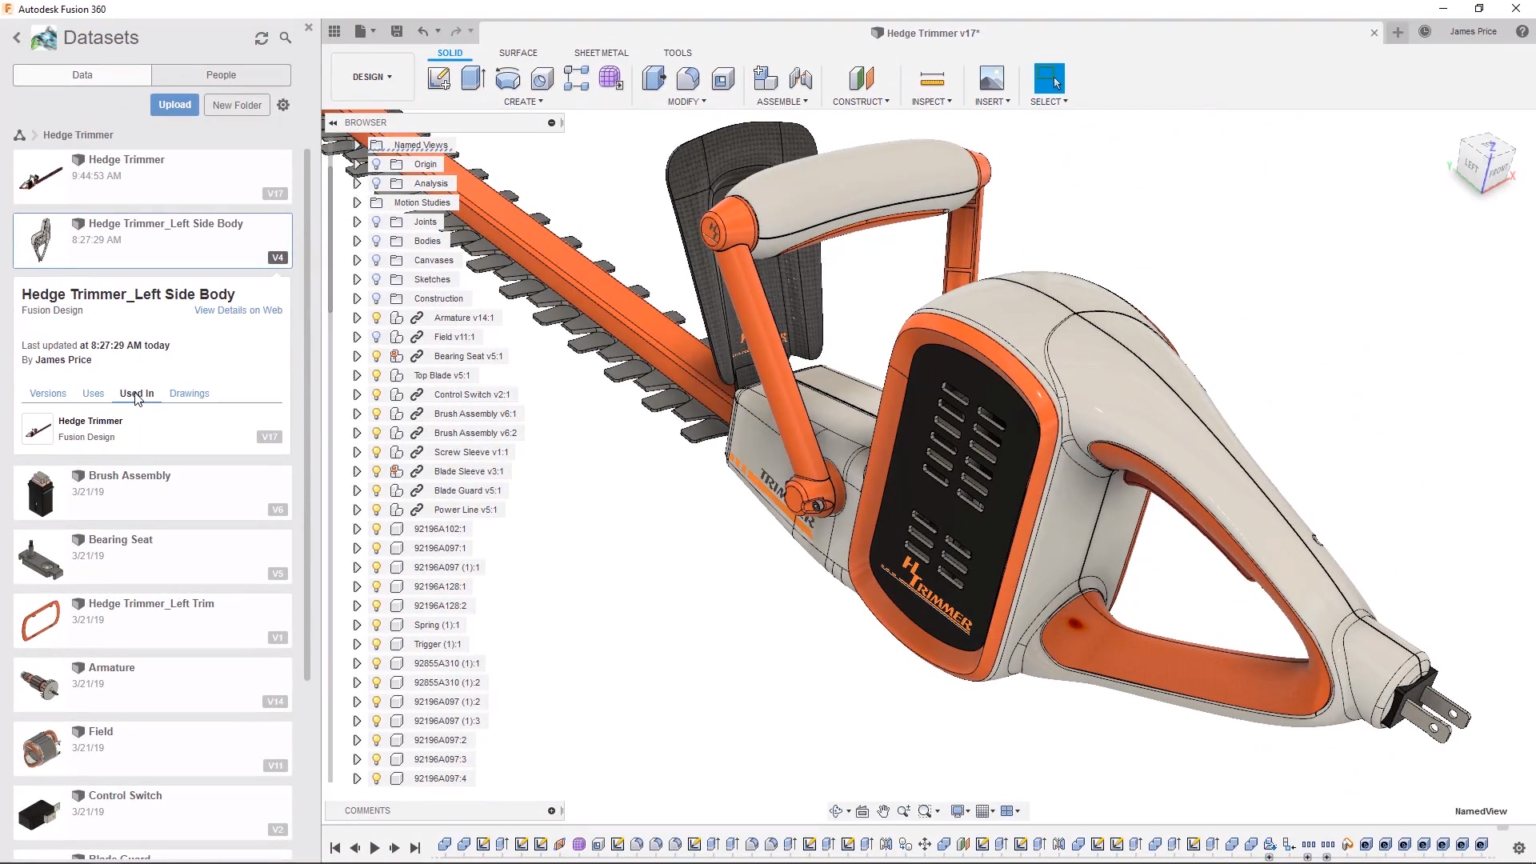1536x864 pixels.
Task: Open data panel settings gear icon
Action: [x=284, y=105]
